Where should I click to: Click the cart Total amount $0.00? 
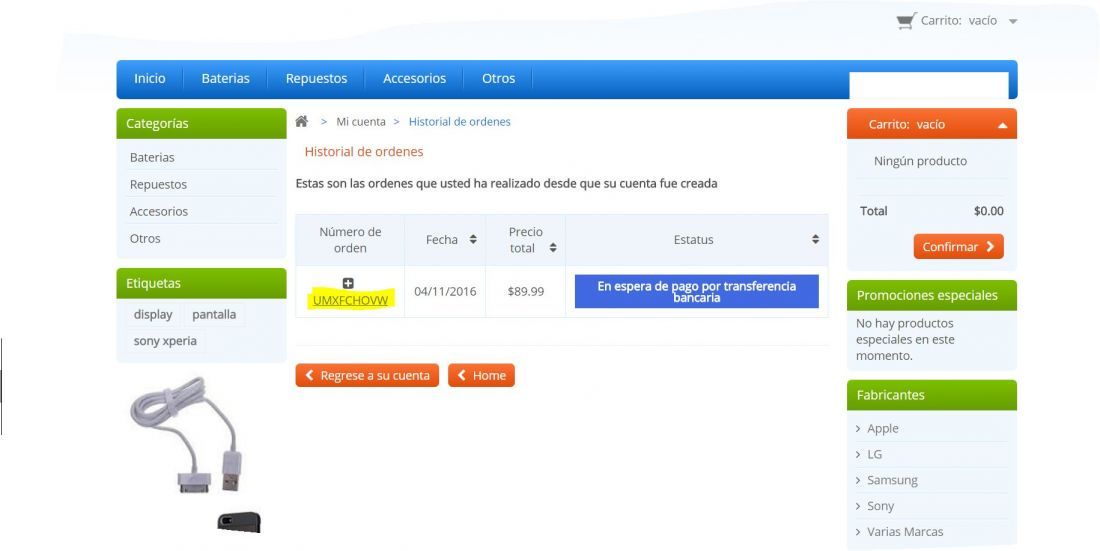click(x=988, y=211)
